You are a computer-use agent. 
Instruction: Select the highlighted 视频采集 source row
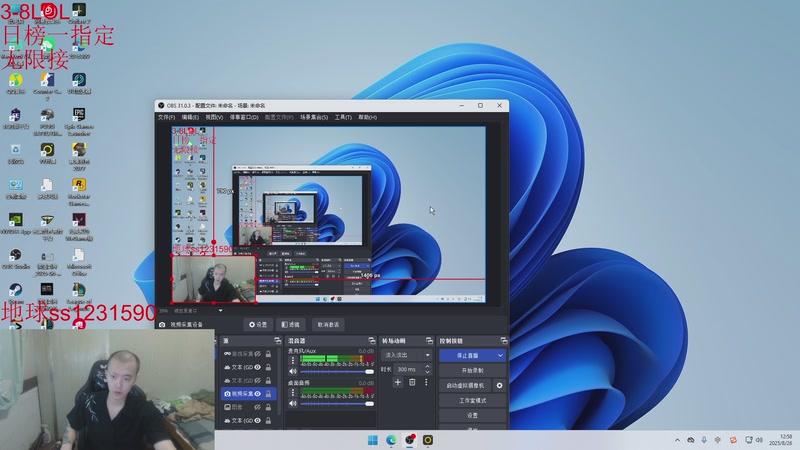[x=248, y=394]
